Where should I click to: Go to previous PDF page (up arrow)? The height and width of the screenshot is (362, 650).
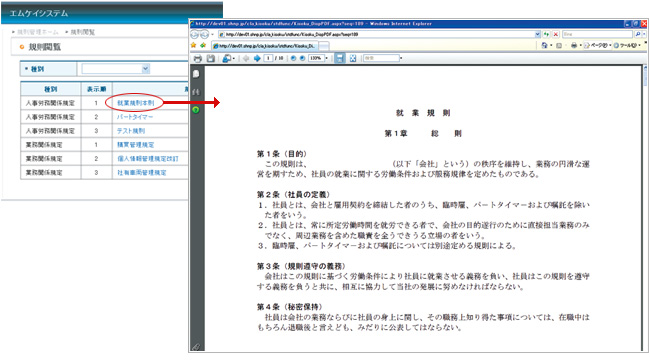pyautogui.click(x=246, y=58)
